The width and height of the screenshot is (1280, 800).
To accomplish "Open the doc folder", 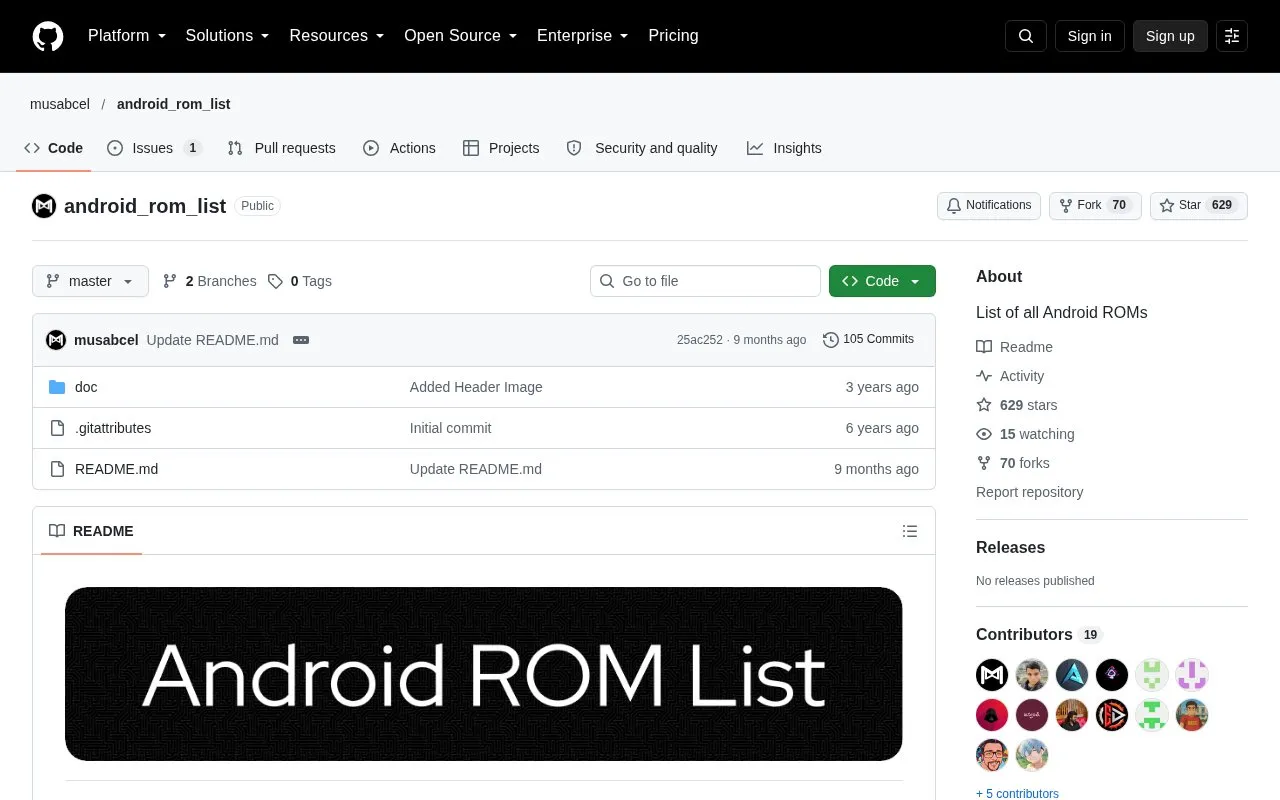I will pyautogui.click(x=86, y=387).
